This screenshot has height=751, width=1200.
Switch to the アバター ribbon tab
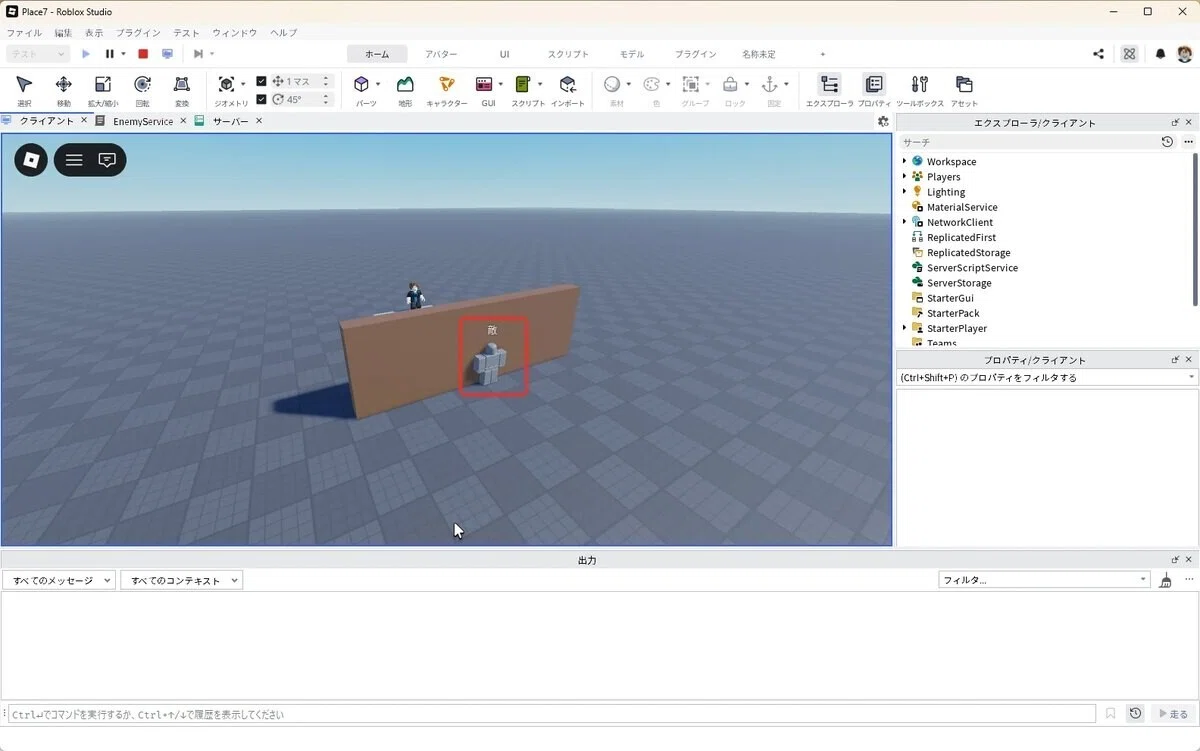(441, 54)
